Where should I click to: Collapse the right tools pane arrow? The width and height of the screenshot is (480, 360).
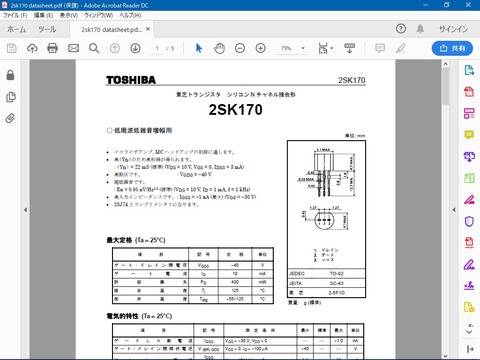(454, 210)
